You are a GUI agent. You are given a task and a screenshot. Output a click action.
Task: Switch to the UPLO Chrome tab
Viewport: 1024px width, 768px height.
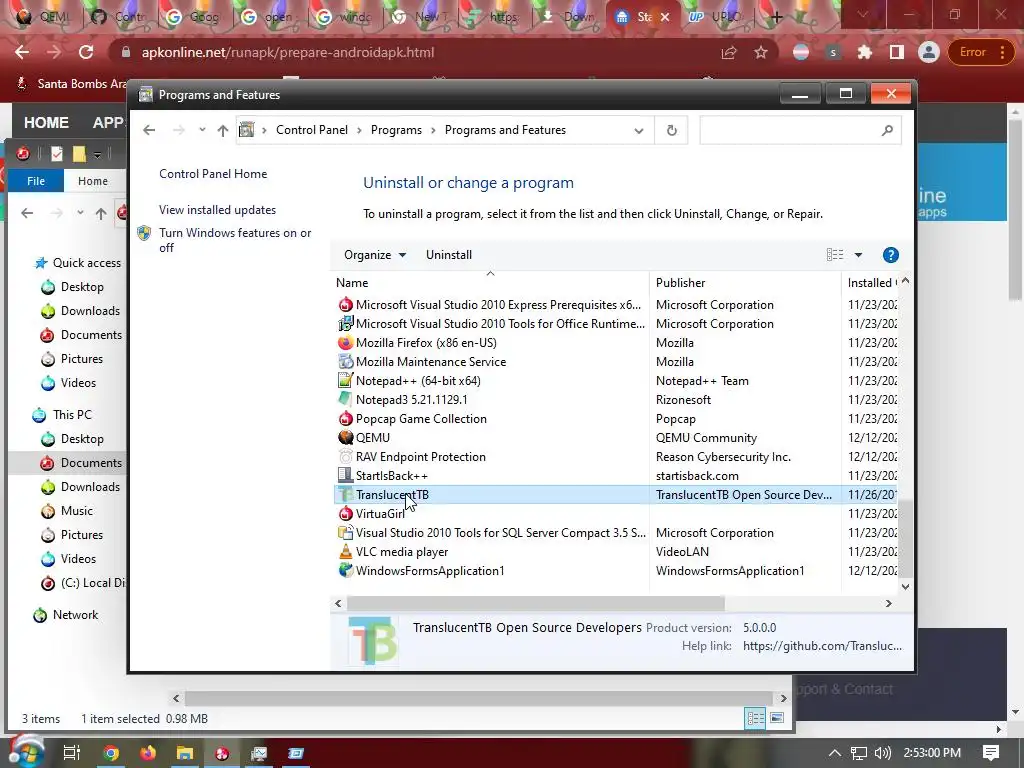point(715,17)
